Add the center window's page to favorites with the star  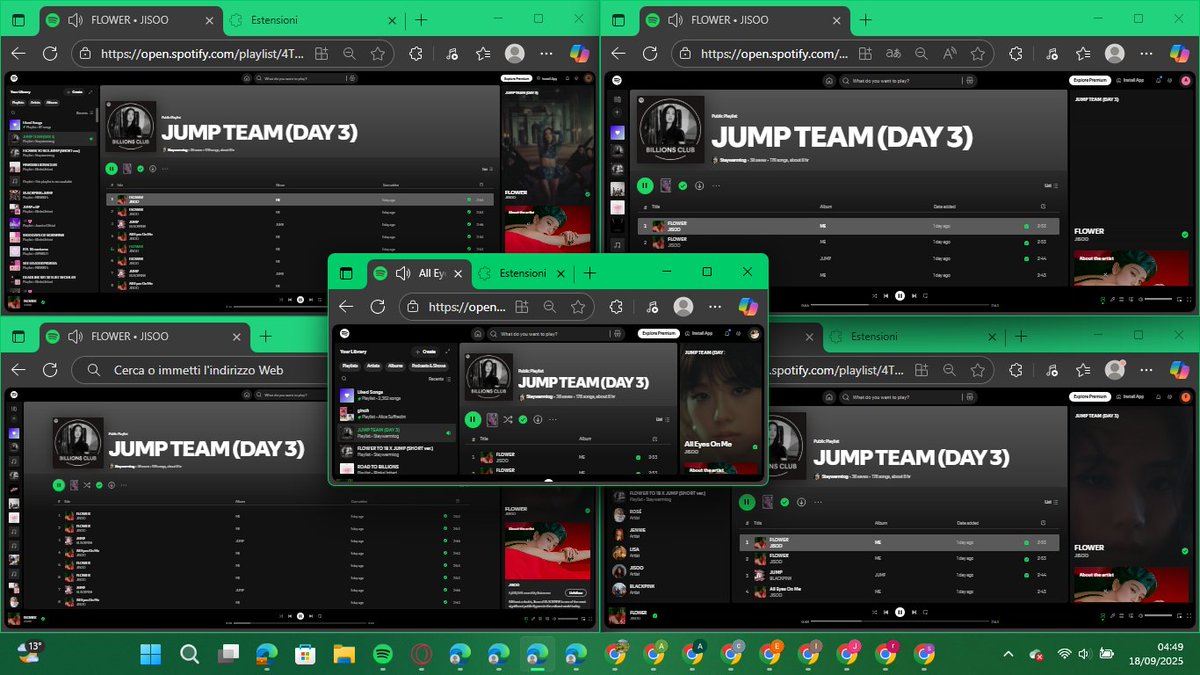click(x=577, y=307)
